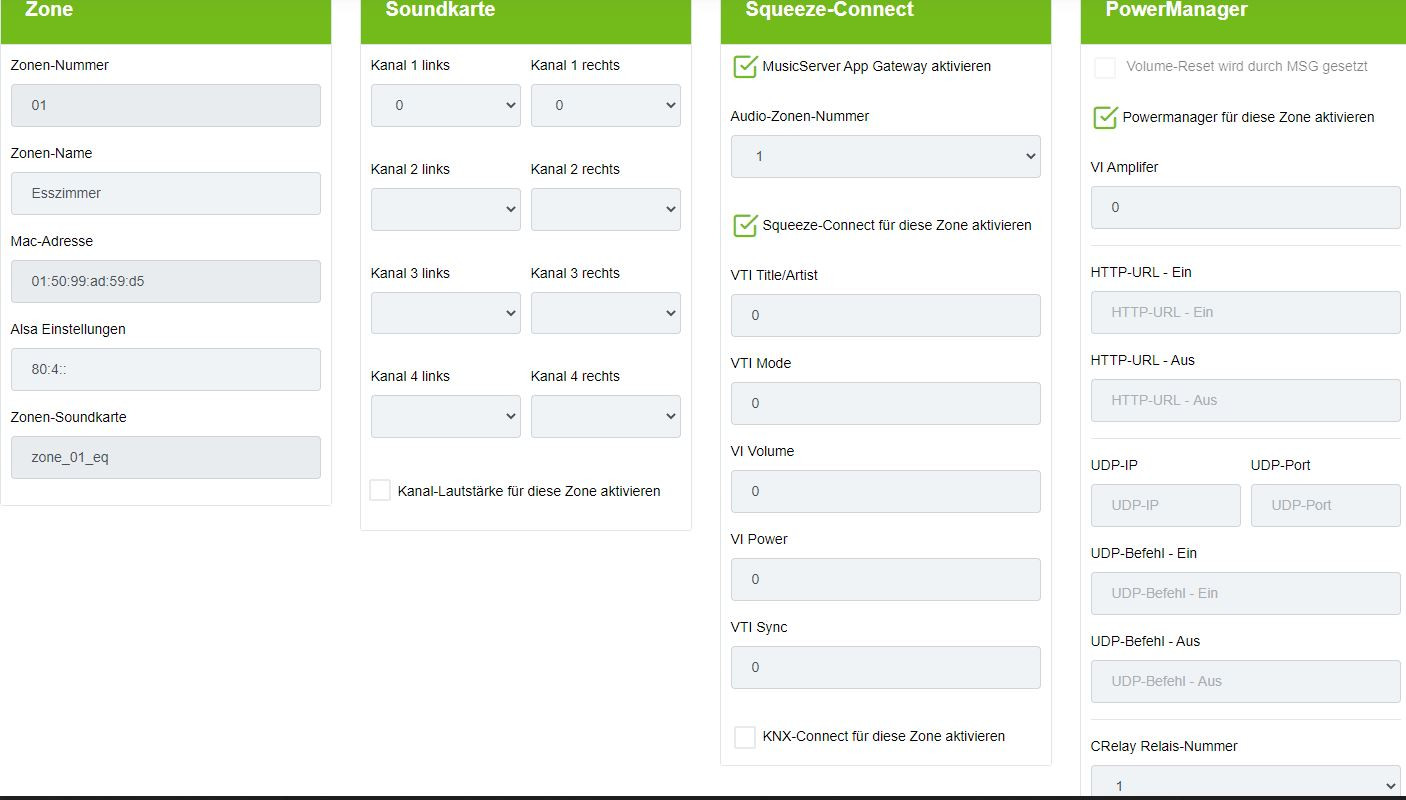The width and height of the screenshot is (1406, 800).
Task: Toggle Squeeze-Connect für diese Zone aktivieren
Action: (x=745, y=226)
